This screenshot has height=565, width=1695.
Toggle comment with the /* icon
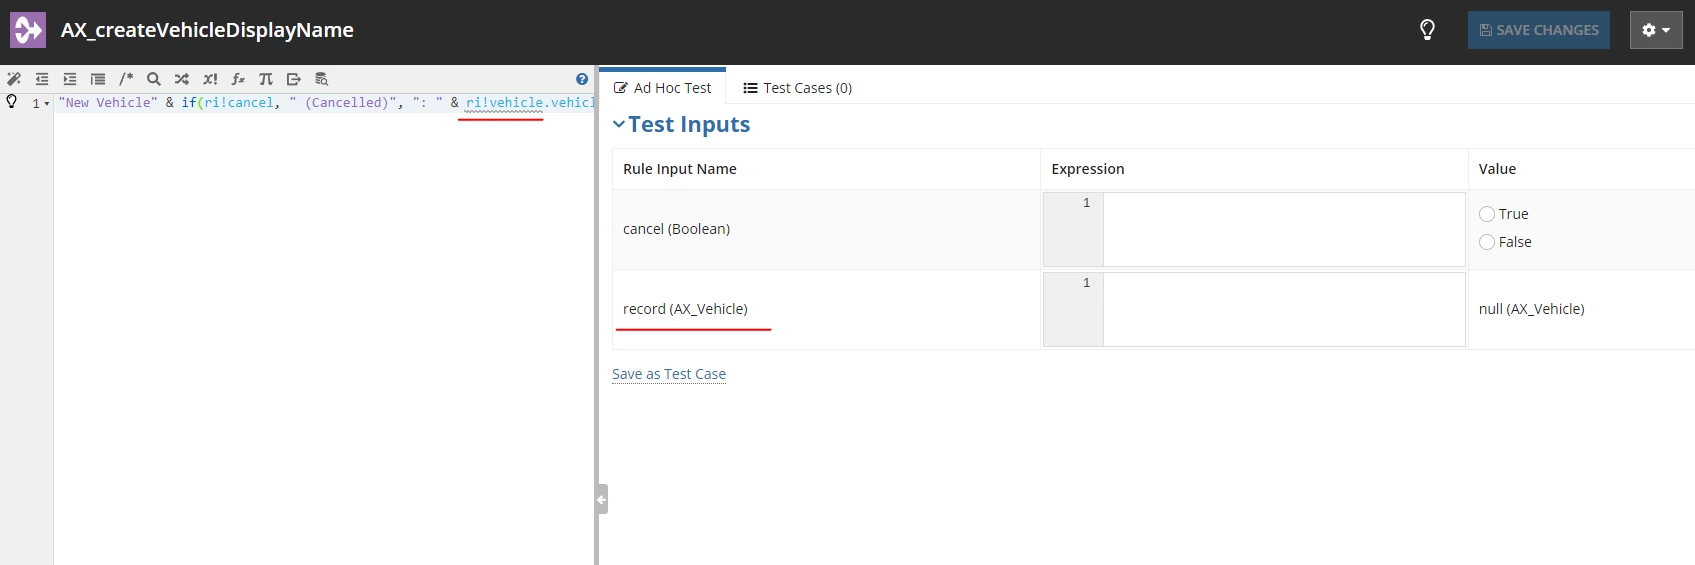pos(126,79)
